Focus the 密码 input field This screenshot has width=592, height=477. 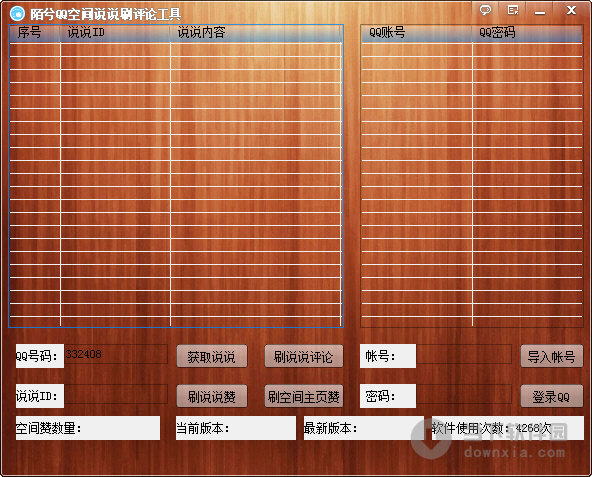(464, 394)
